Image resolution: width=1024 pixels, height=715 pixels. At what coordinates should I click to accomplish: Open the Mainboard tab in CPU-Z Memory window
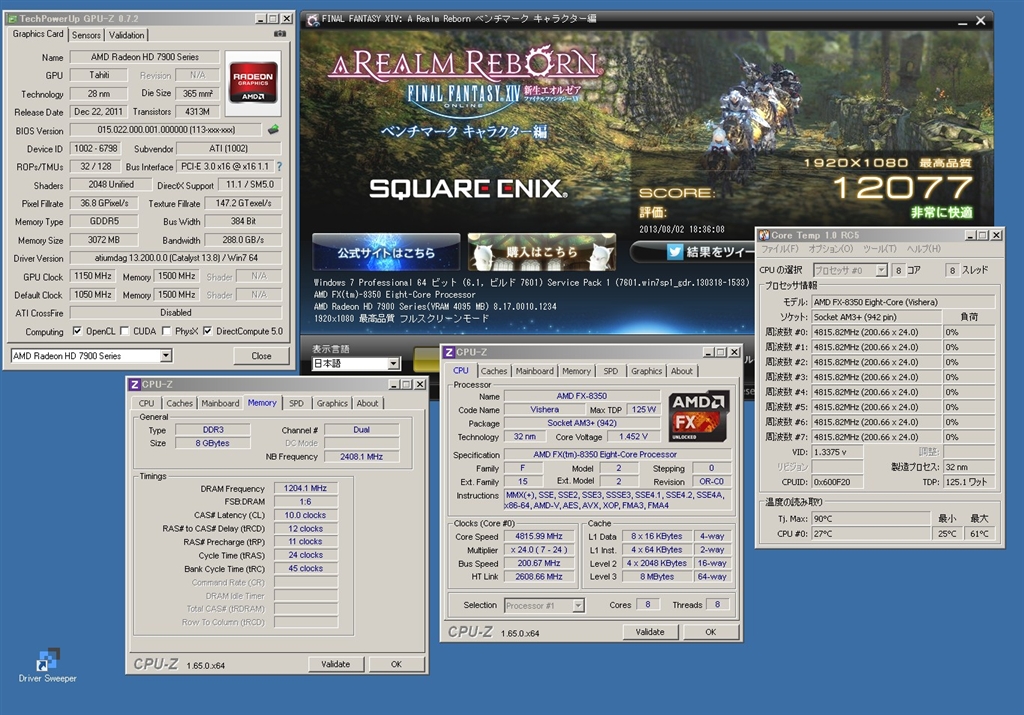(220, 404)
